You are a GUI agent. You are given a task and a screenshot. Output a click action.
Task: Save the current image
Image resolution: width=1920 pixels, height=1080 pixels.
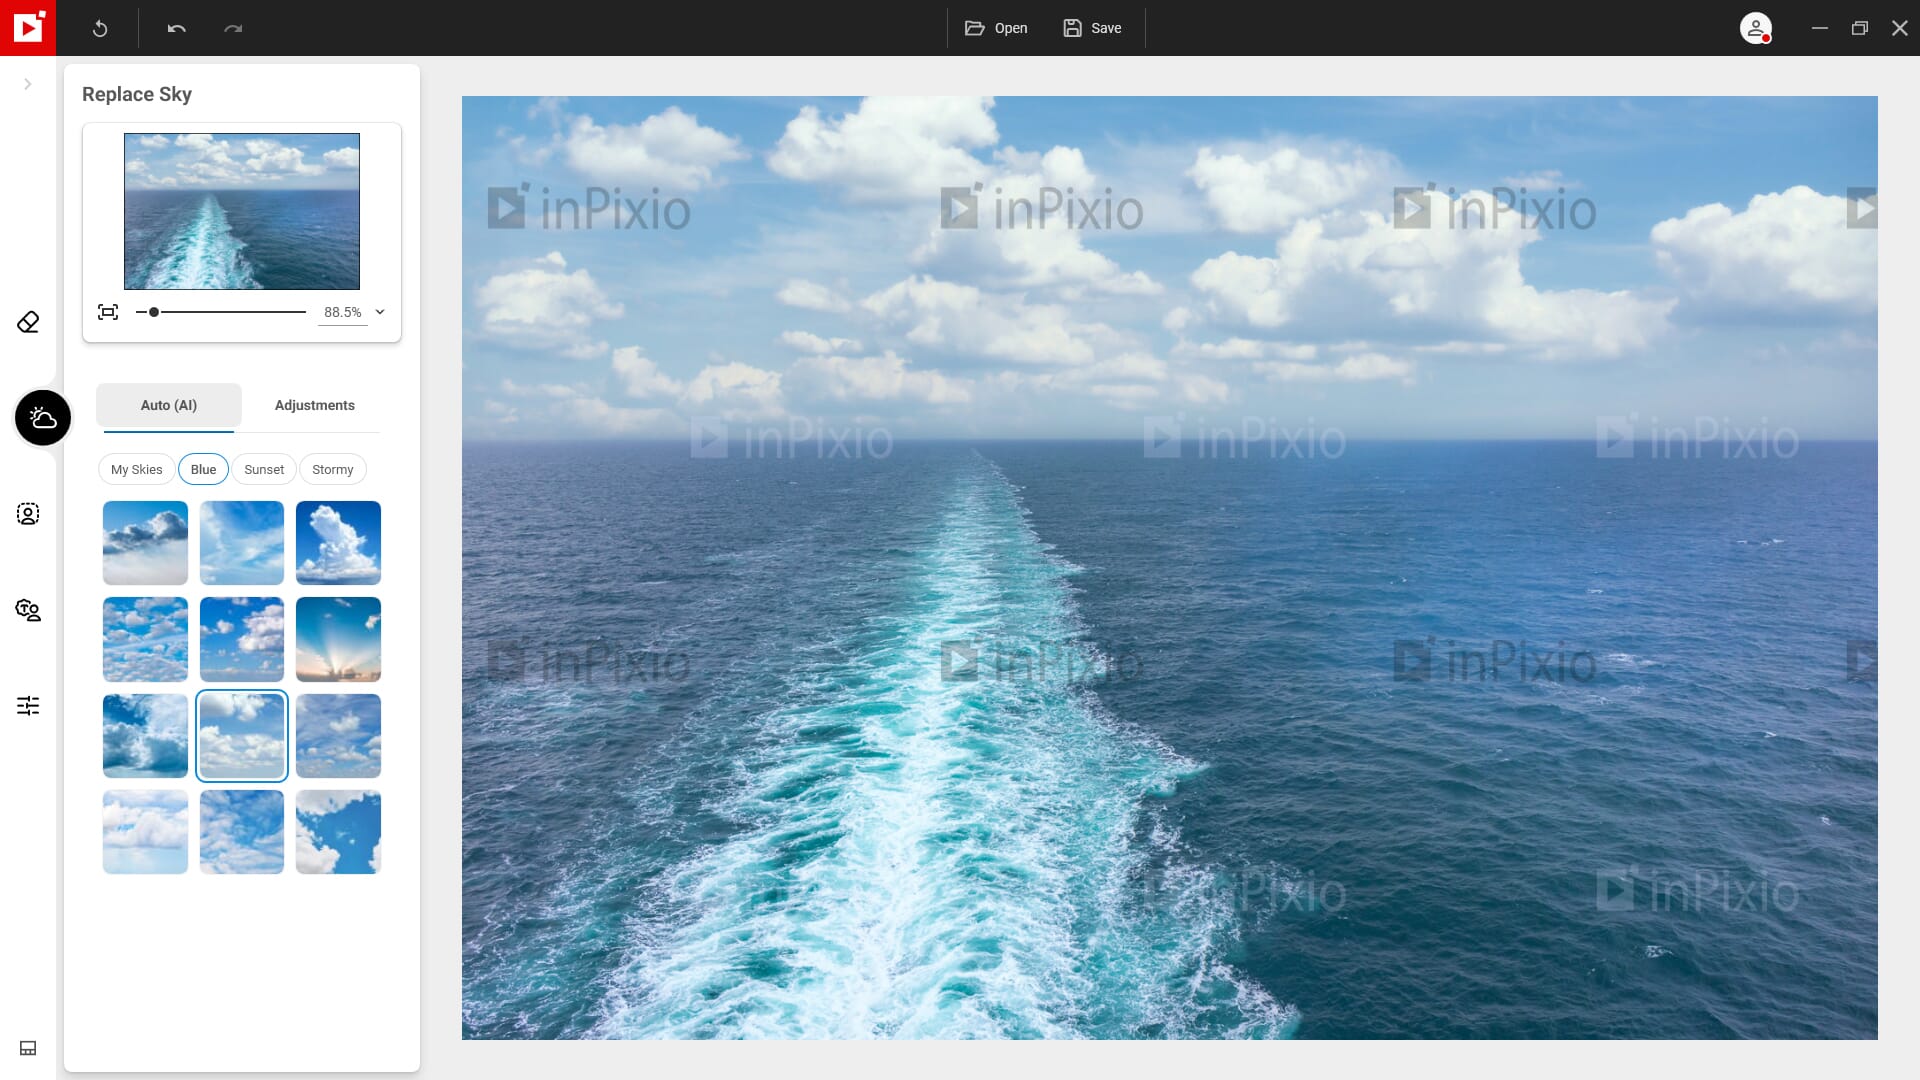pyautogui.click(x=1092, y=28)
